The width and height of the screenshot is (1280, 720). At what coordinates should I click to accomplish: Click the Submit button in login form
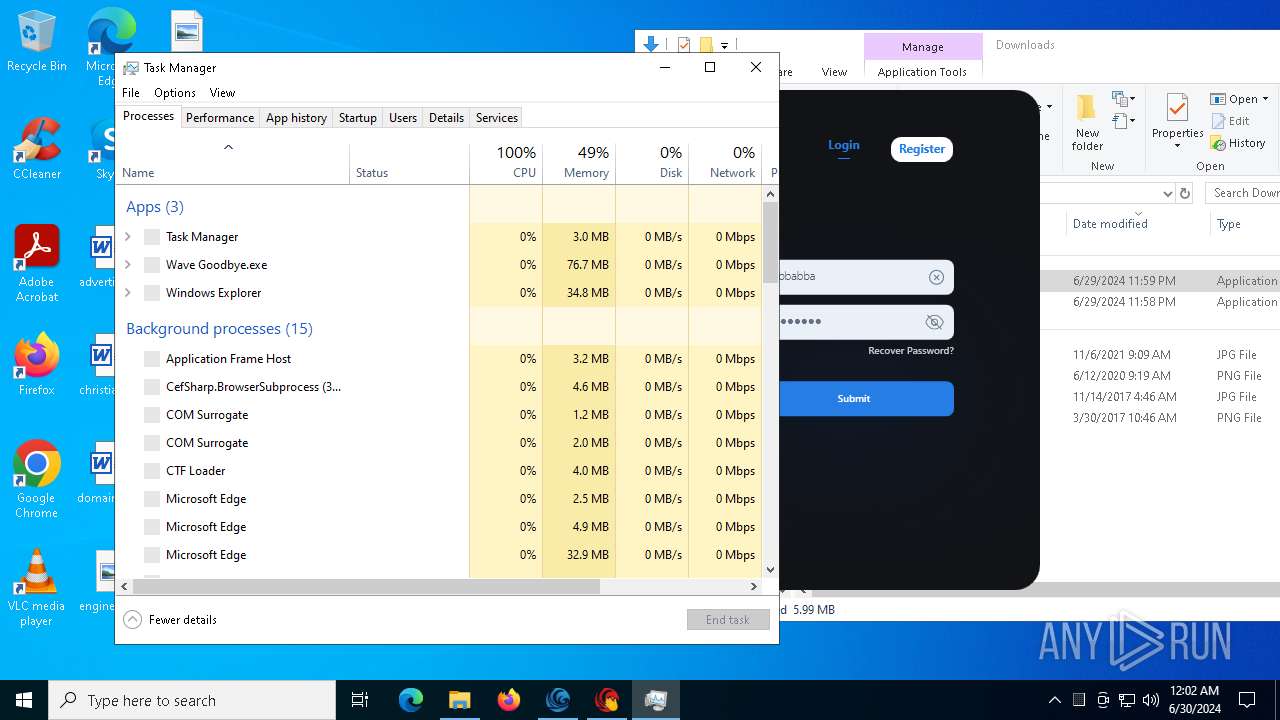[853, 398]
